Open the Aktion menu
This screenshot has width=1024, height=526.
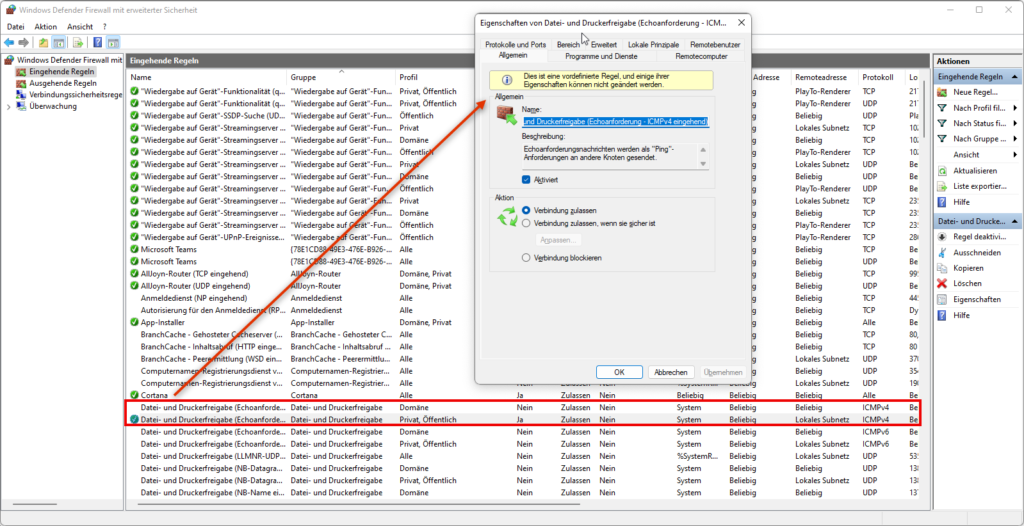tap(46, 27)
